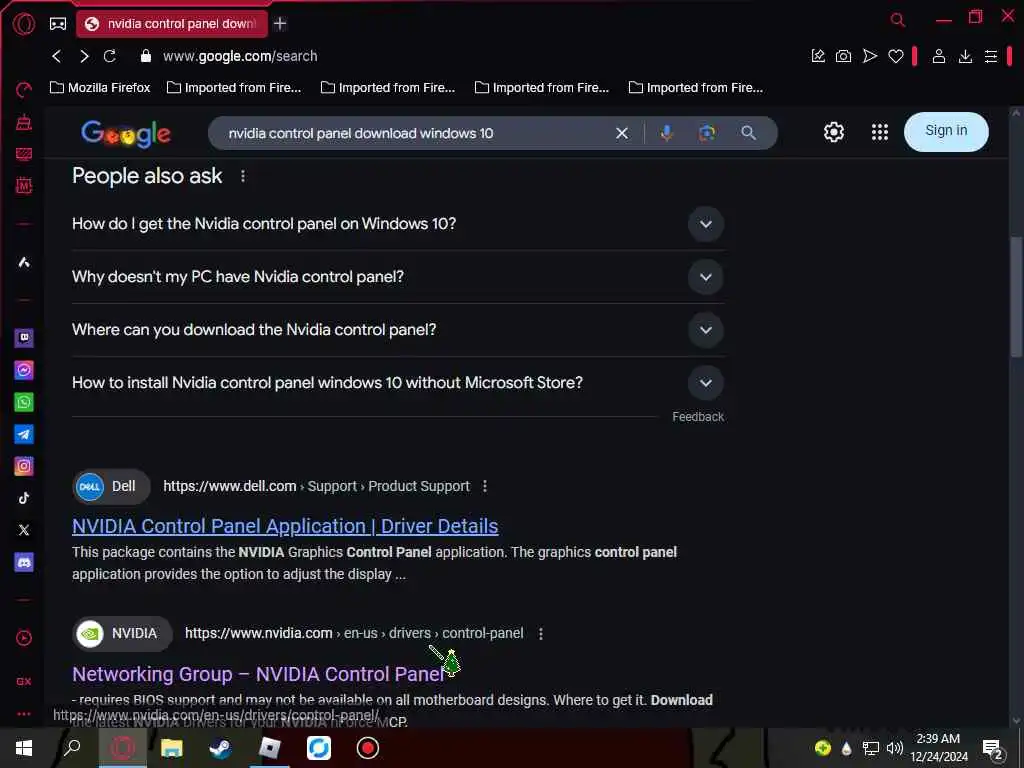This screenshot has height=768, width=1024.
Task: Open the Downloads toolbar icon
Action: coord(965,56)
